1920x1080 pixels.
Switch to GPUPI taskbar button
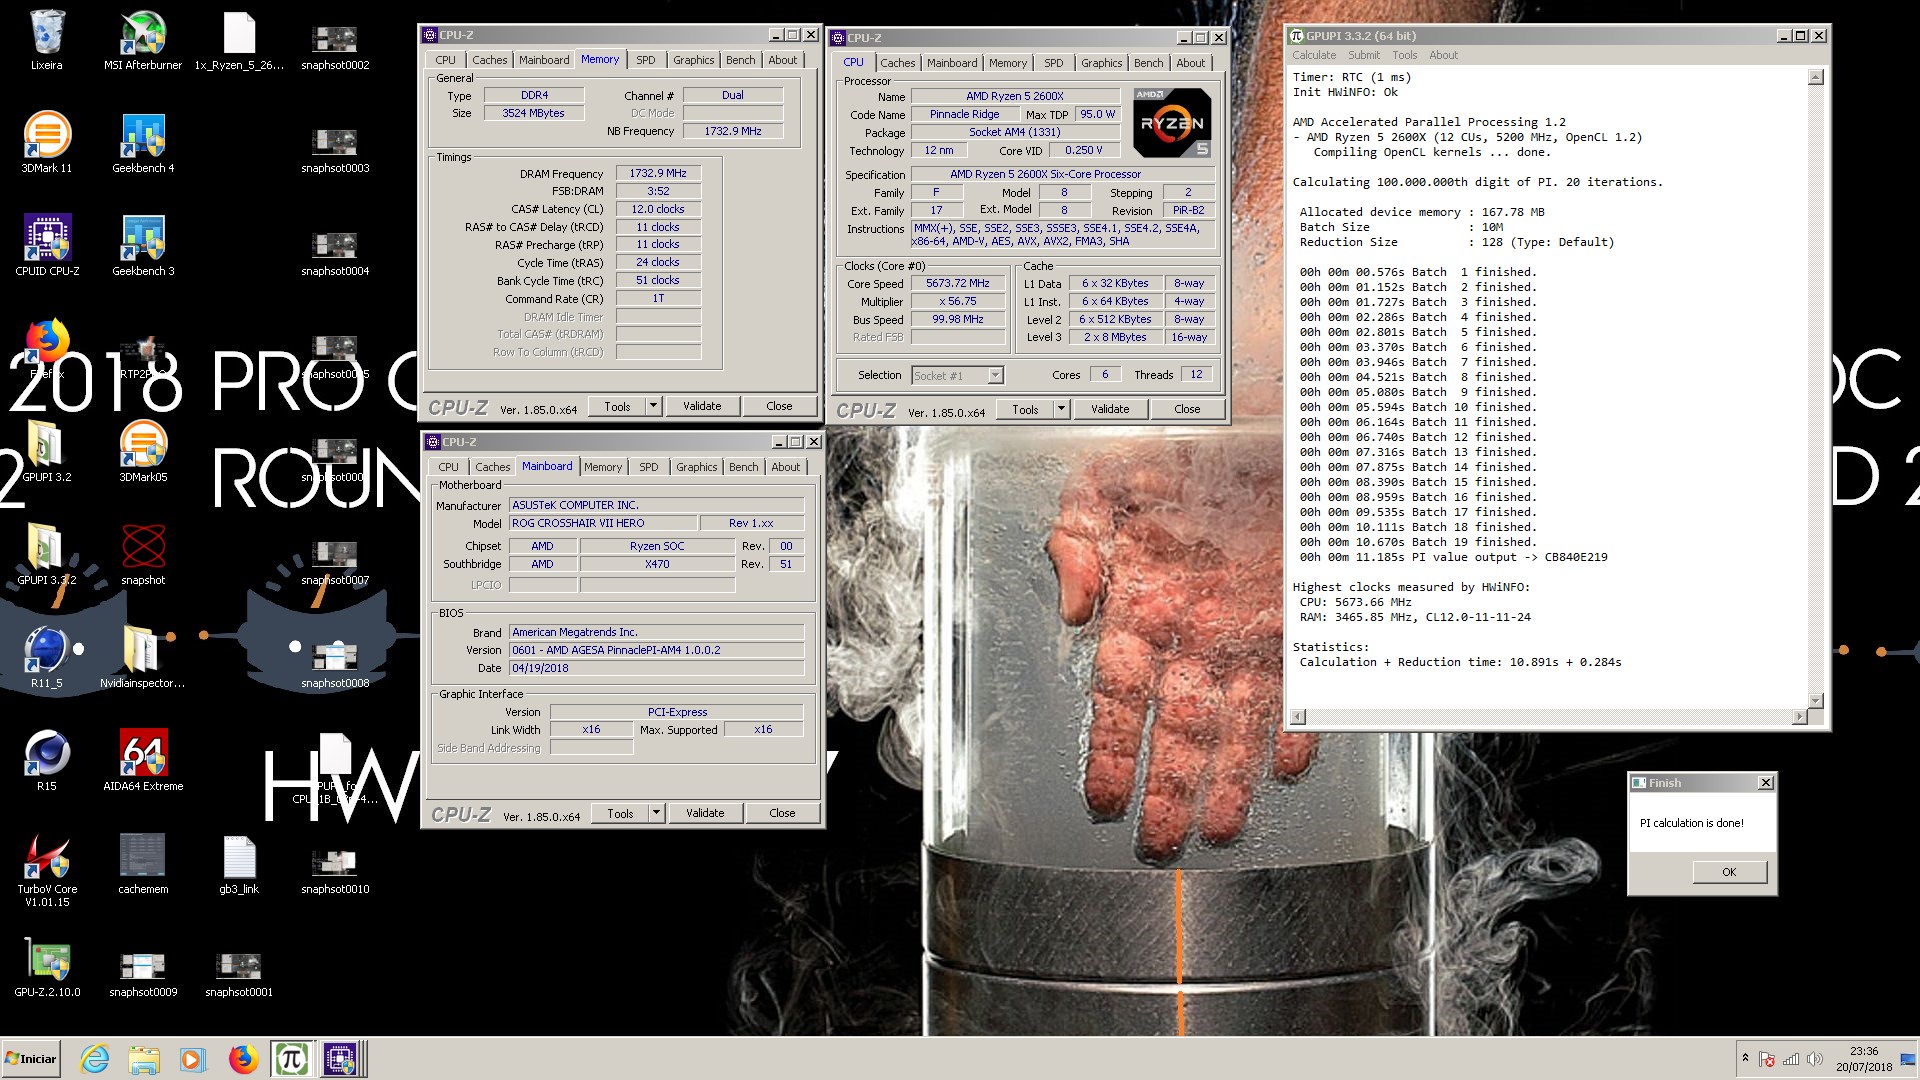pyautogui.click(x=291, y=1059)
